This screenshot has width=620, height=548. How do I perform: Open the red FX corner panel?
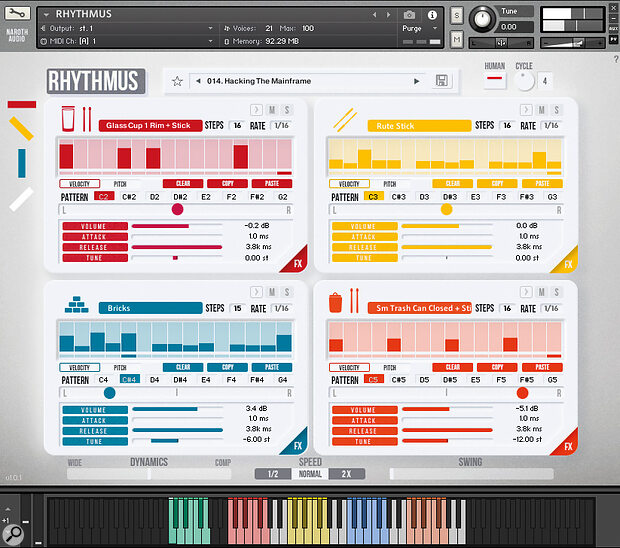point(297,262)
